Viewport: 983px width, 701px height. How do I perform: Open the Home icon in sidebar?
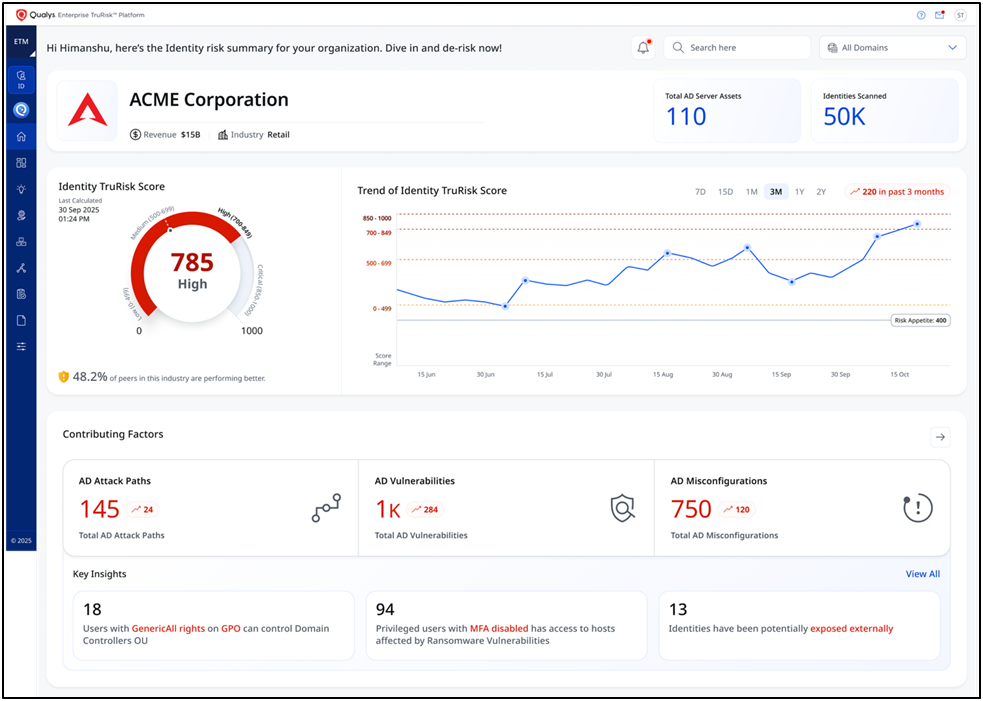click(21, 136)
